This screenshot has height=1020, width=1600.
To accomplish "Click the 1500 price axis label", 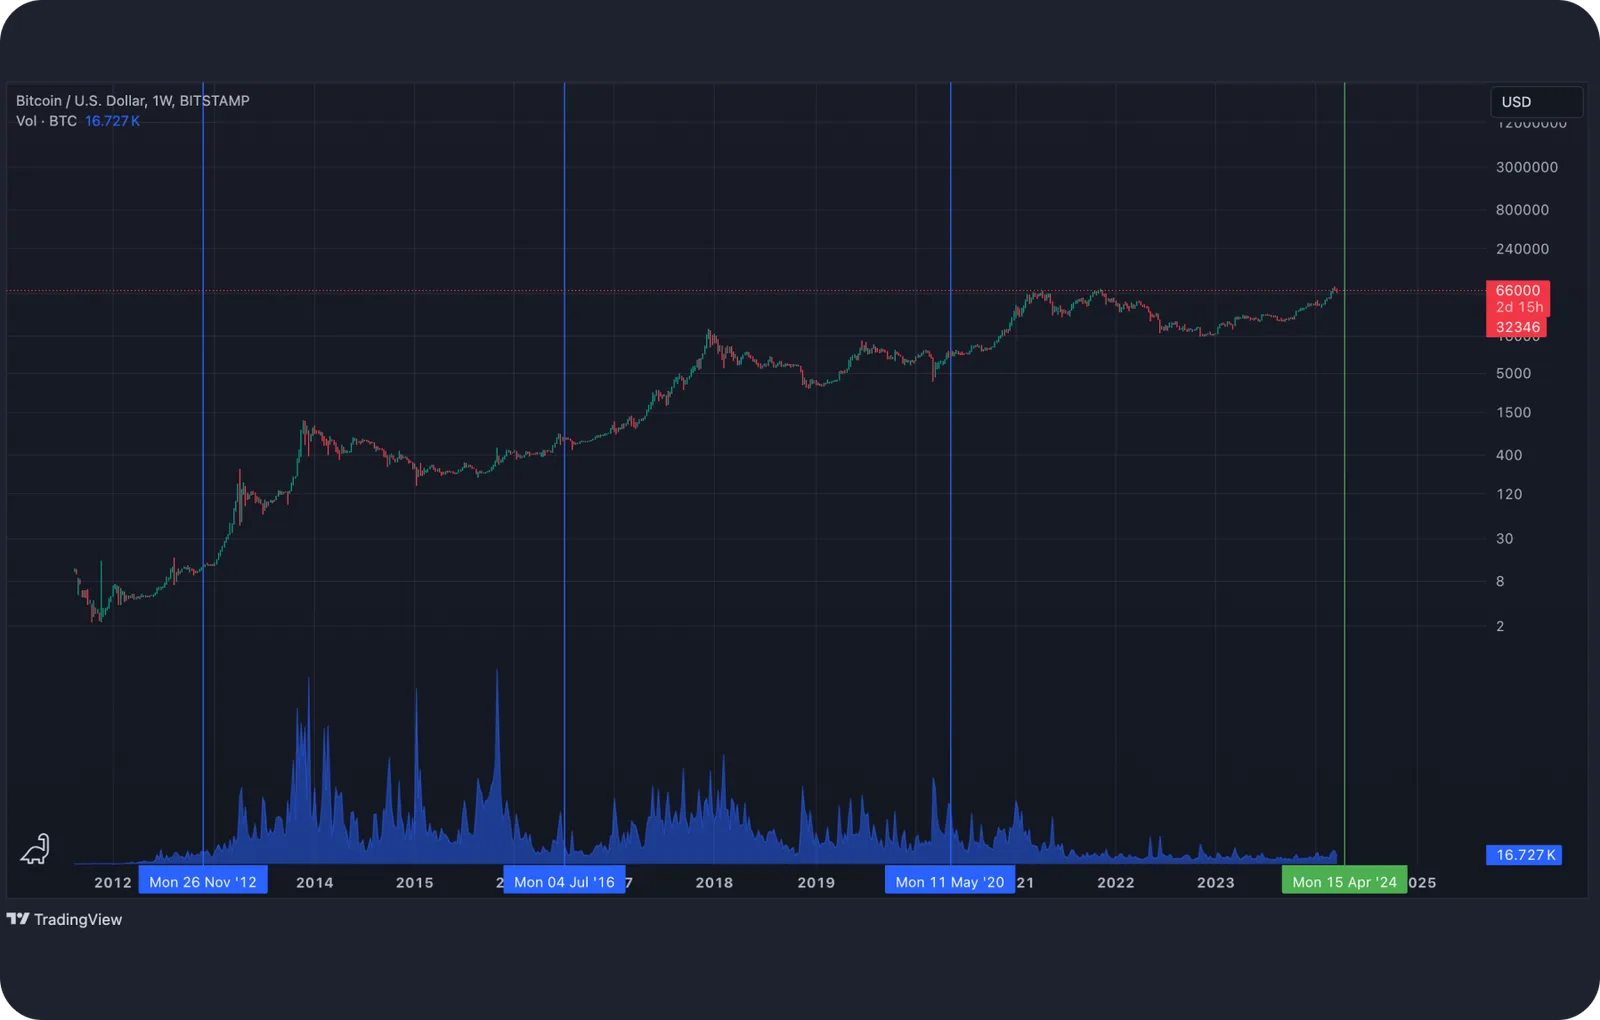I will click(1513, 412).
